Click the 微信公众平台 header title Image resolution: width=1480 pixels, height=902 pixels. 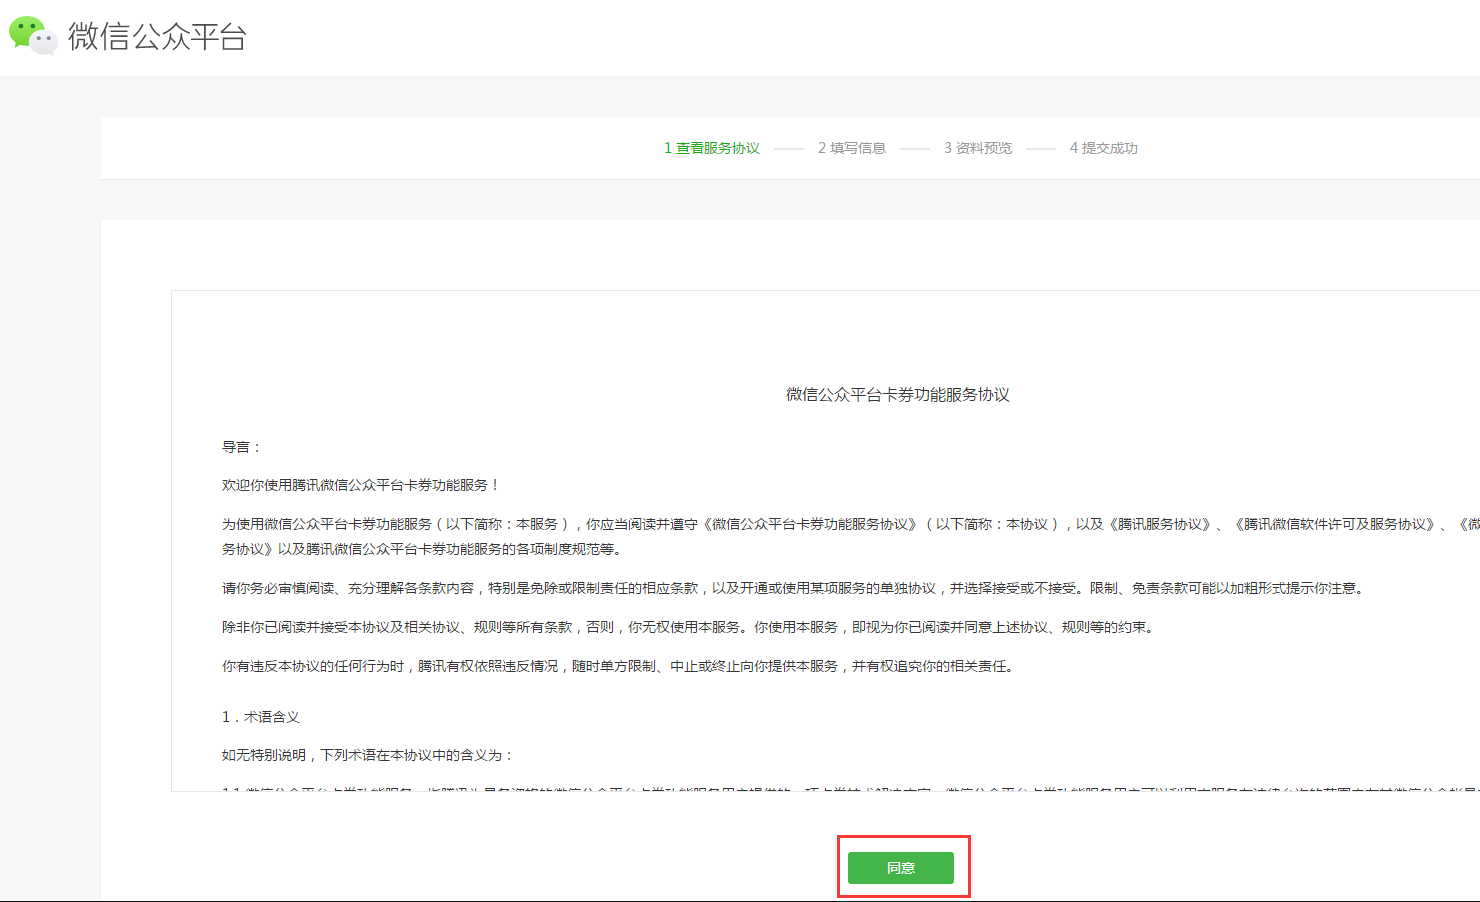157,37
